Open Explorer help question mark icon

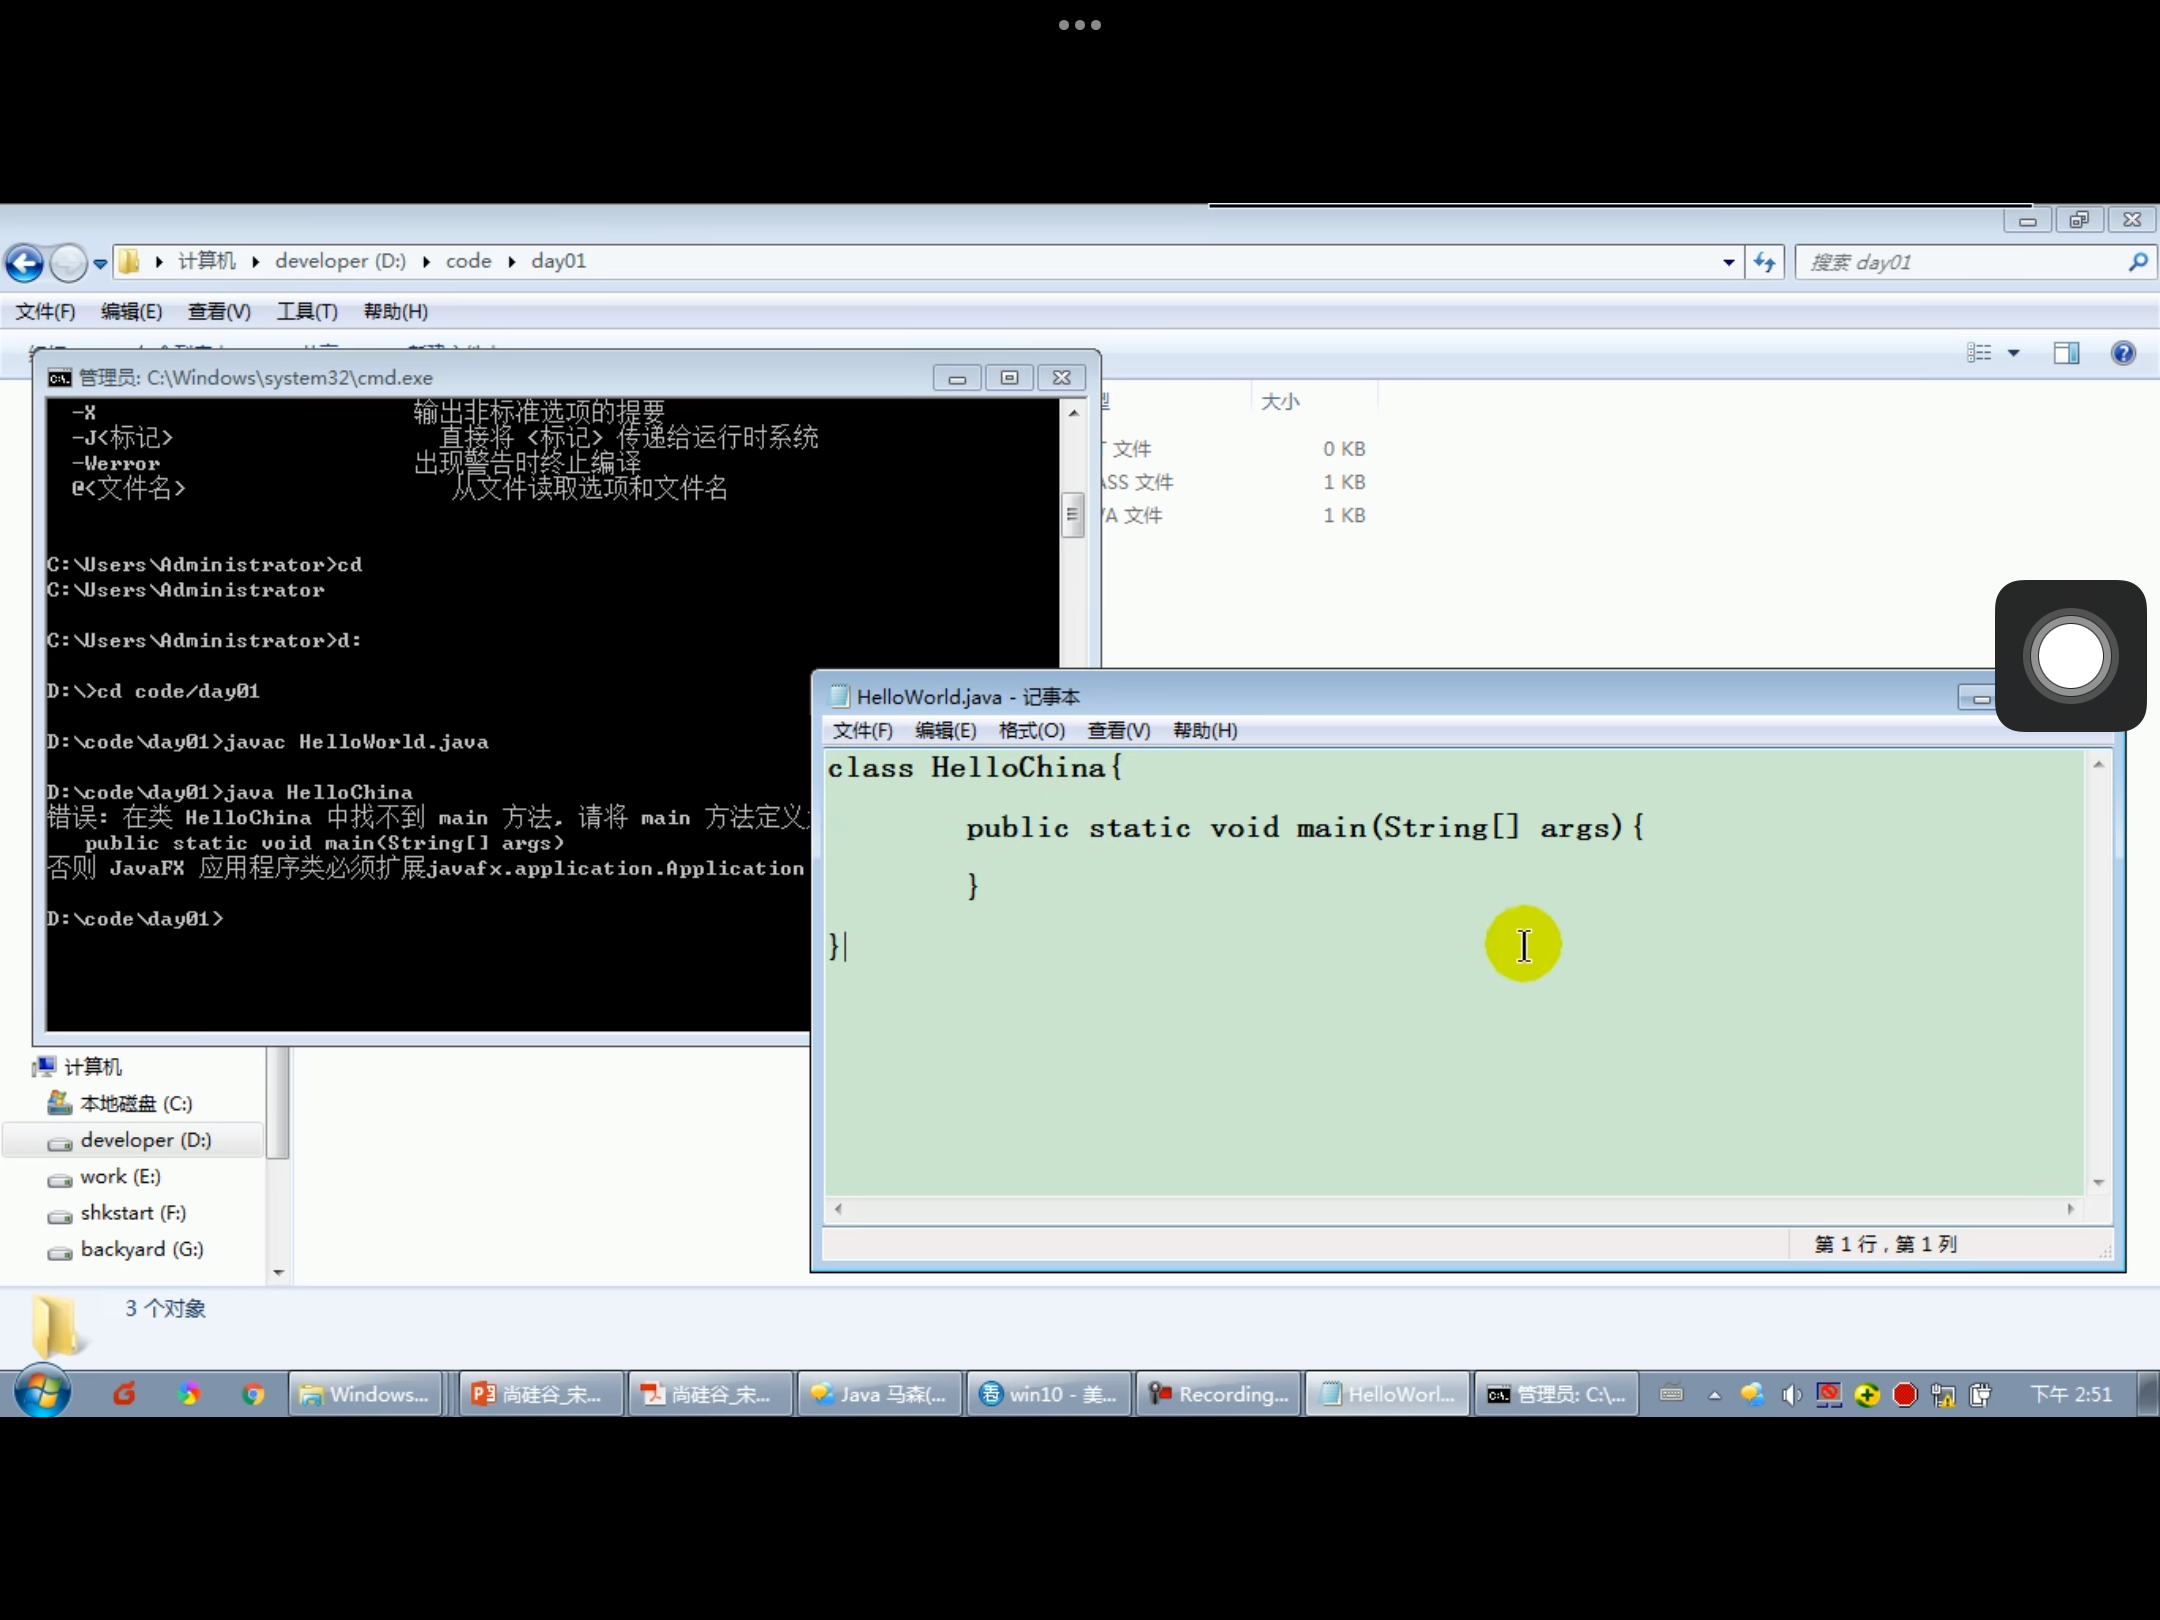(x=2123, y=353)
